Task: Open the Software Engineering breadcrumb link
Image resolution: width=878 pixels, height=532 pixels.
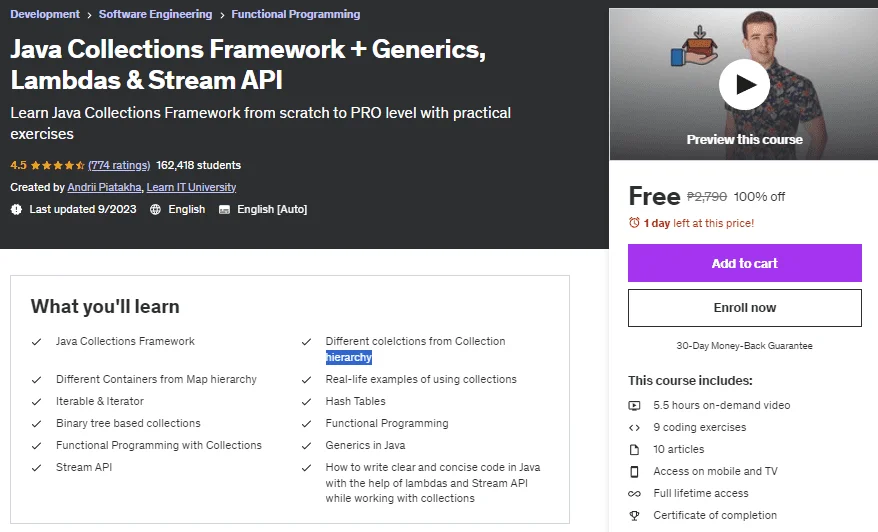Action: point(155,14)
